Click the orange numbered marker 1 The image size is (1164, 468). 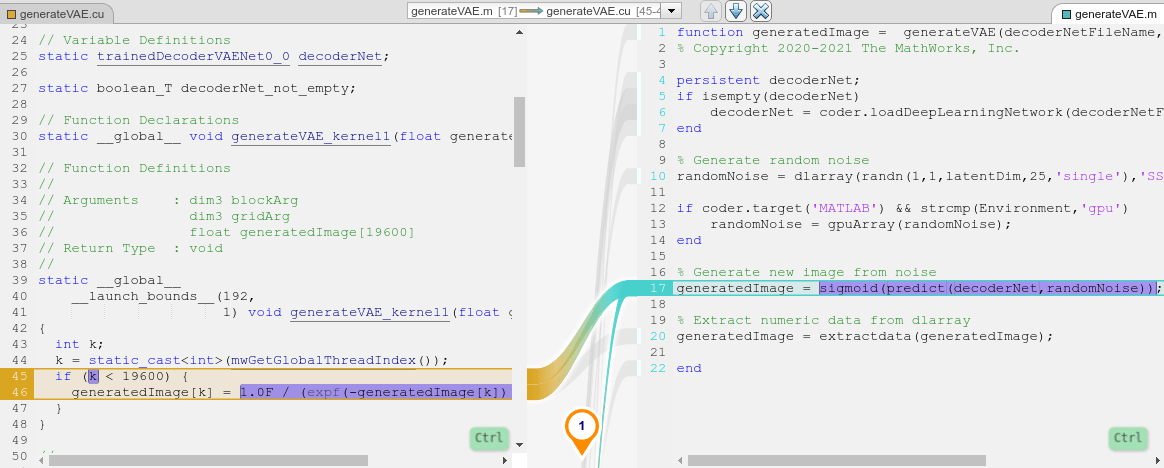(581, 427)
